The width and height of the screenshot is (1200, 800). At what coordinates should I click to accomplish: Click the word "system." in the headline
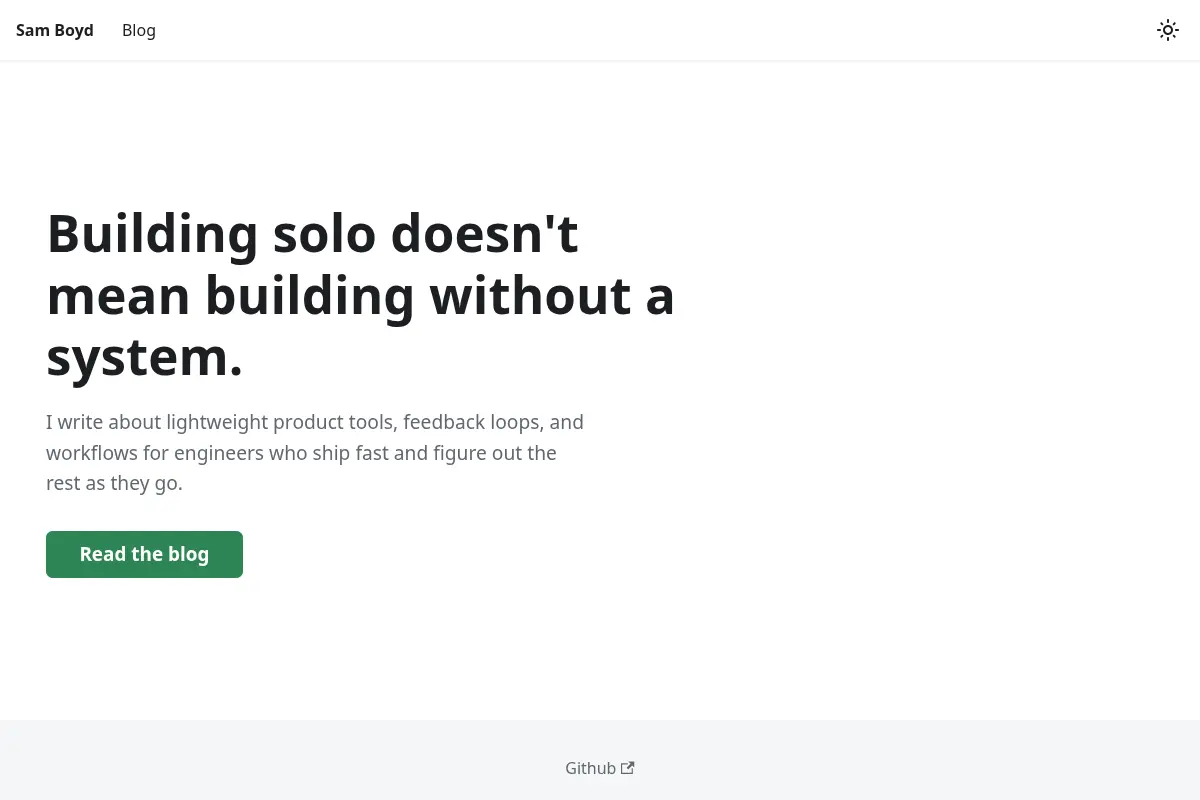145,358
